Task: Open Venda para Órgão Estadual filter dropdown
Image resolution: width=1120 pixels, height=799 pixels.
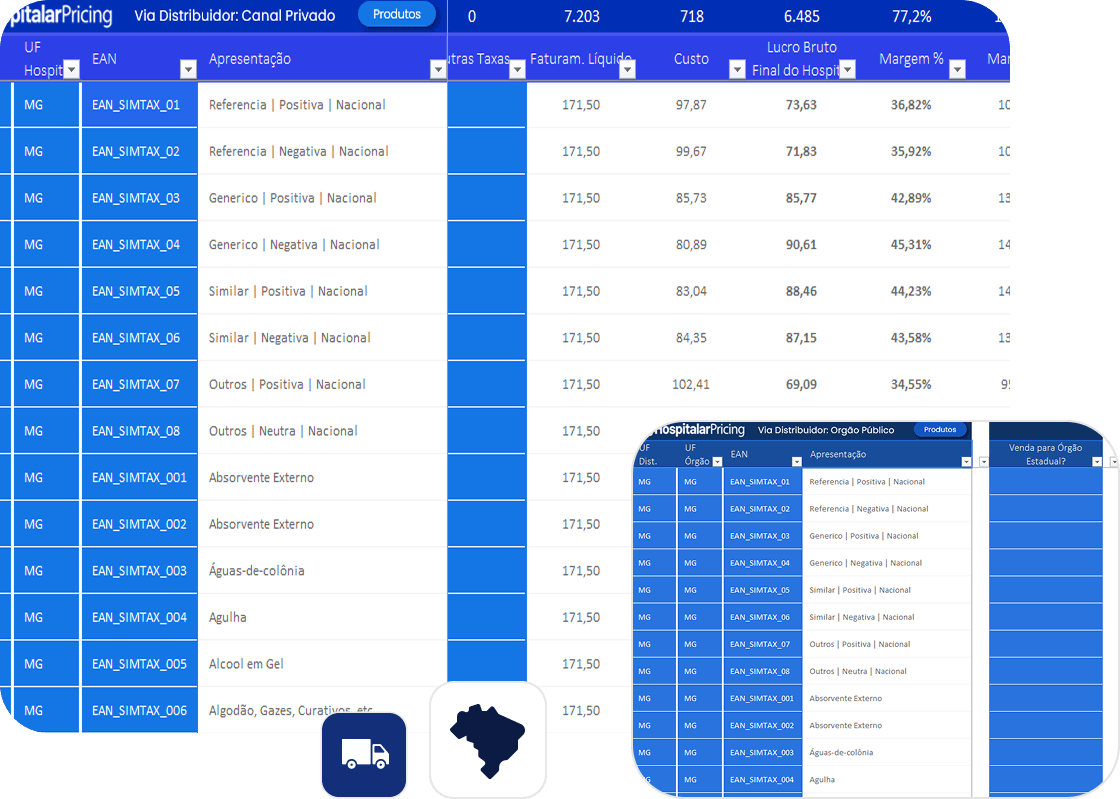Action: pos(1097,462)
